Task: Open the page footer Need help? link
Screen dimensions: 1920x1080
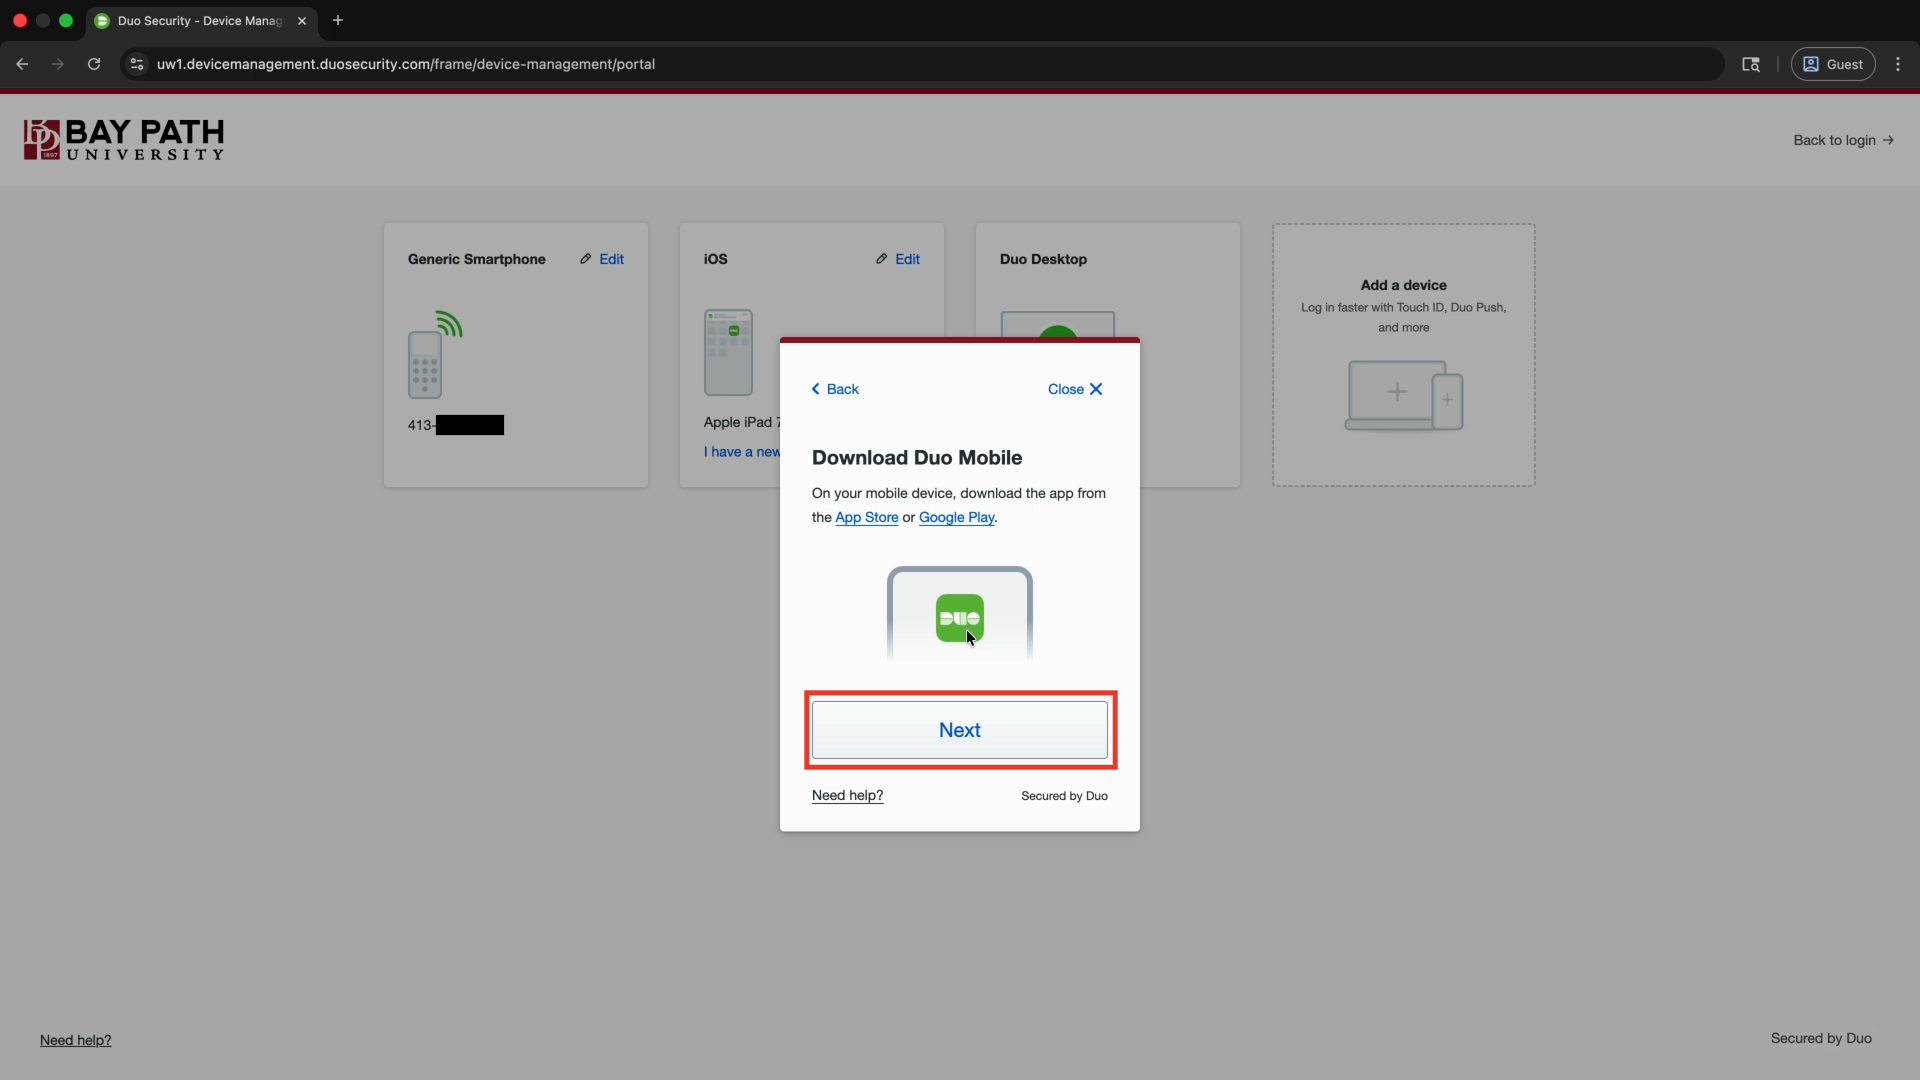Action: (x=76, y=1040)
